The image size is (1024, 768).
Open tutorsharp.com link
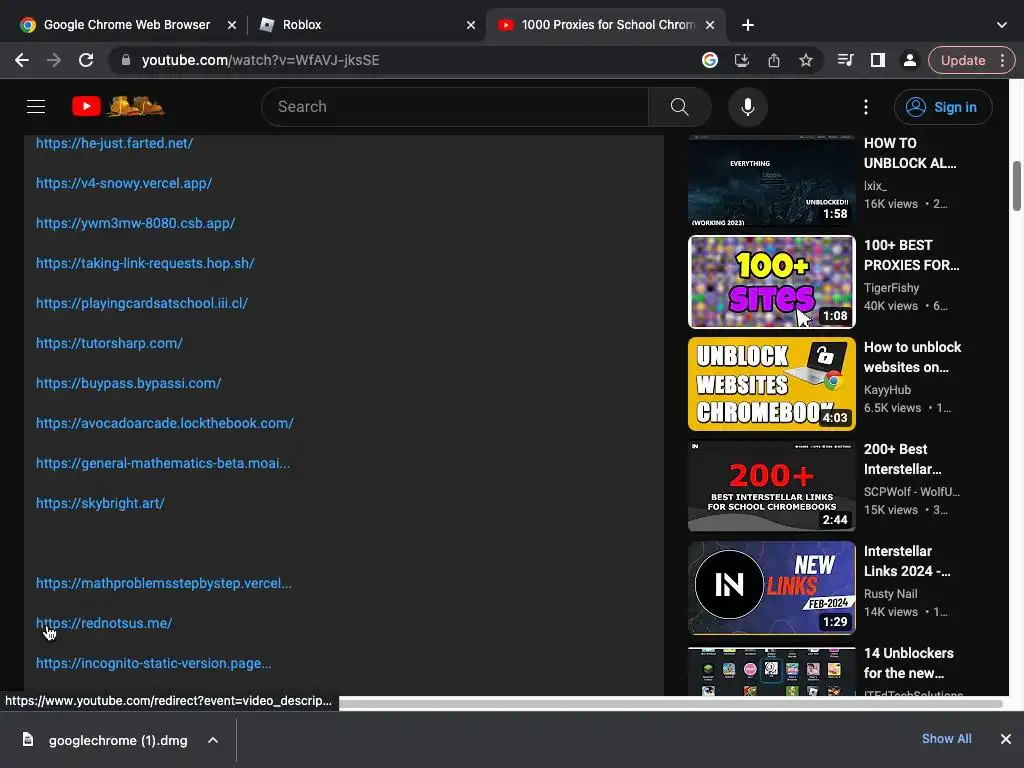click(x=109, y=343)
